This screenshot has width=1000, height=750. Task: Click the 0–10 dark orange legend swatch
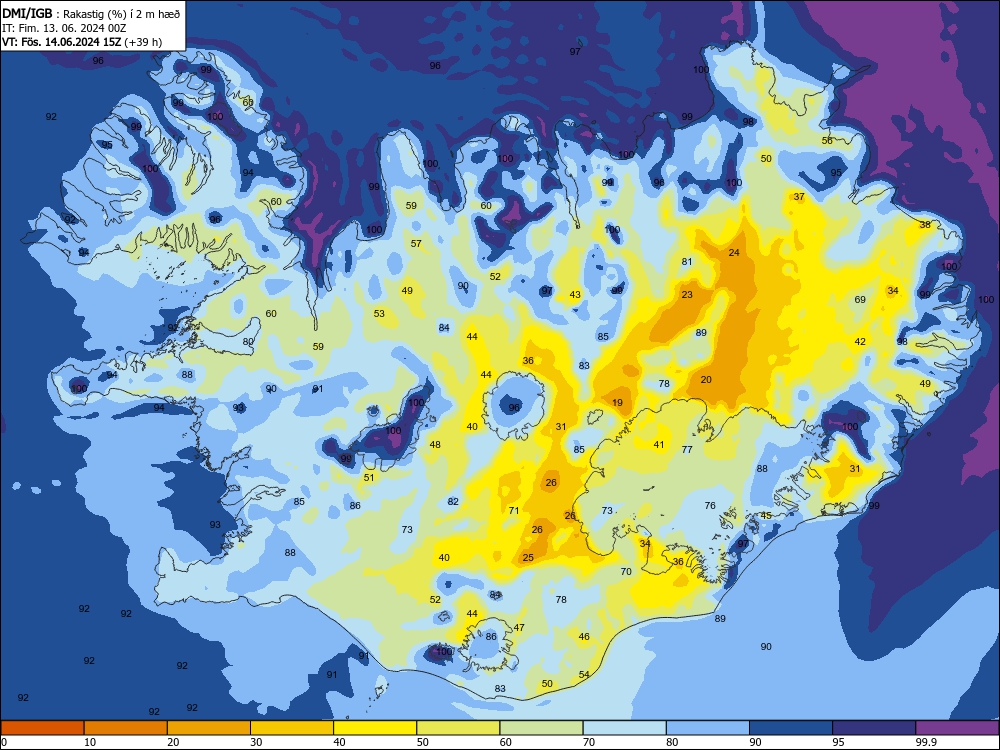tap(42, 728)
